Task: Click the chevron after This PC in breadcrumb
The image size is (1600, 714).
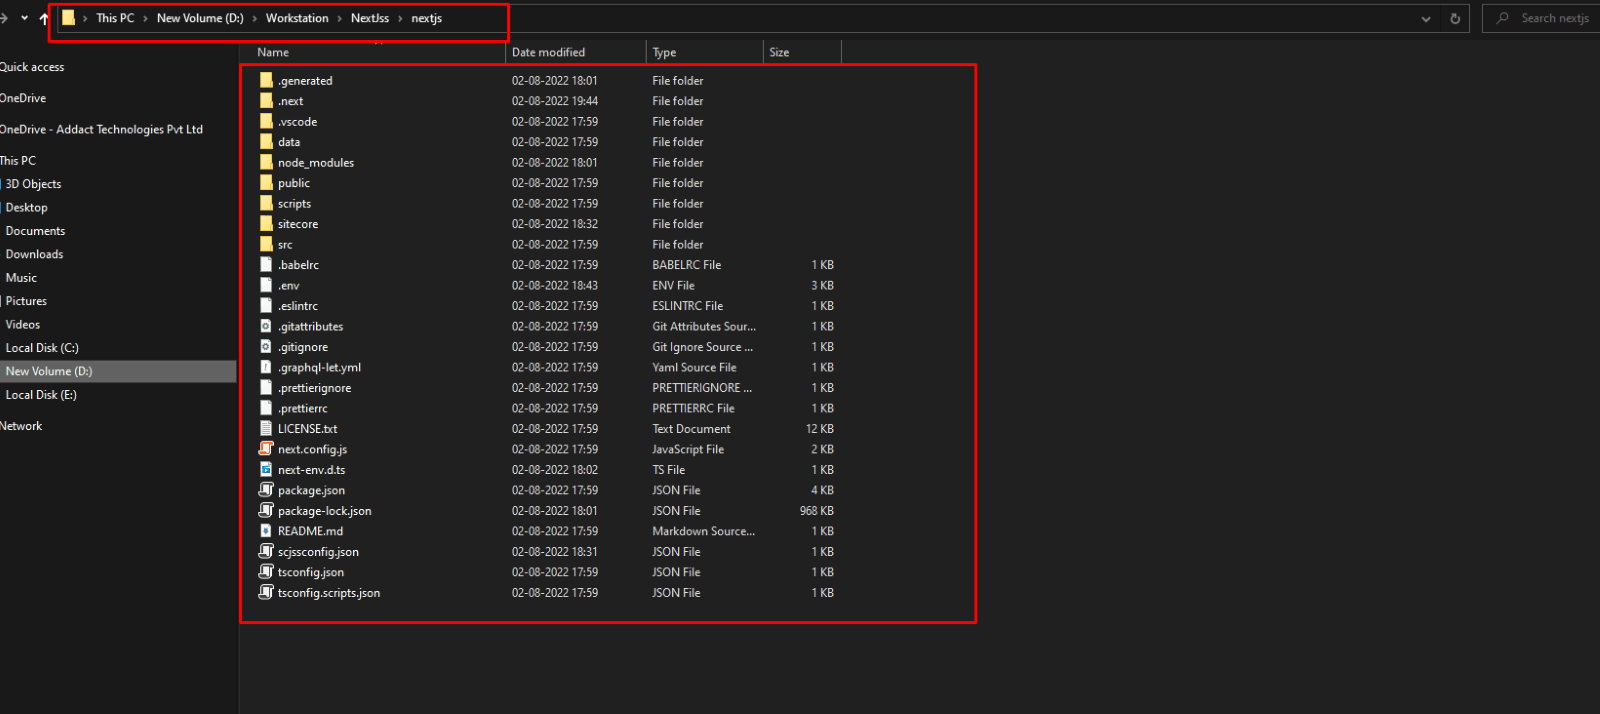Action: (x=145, y=18)
